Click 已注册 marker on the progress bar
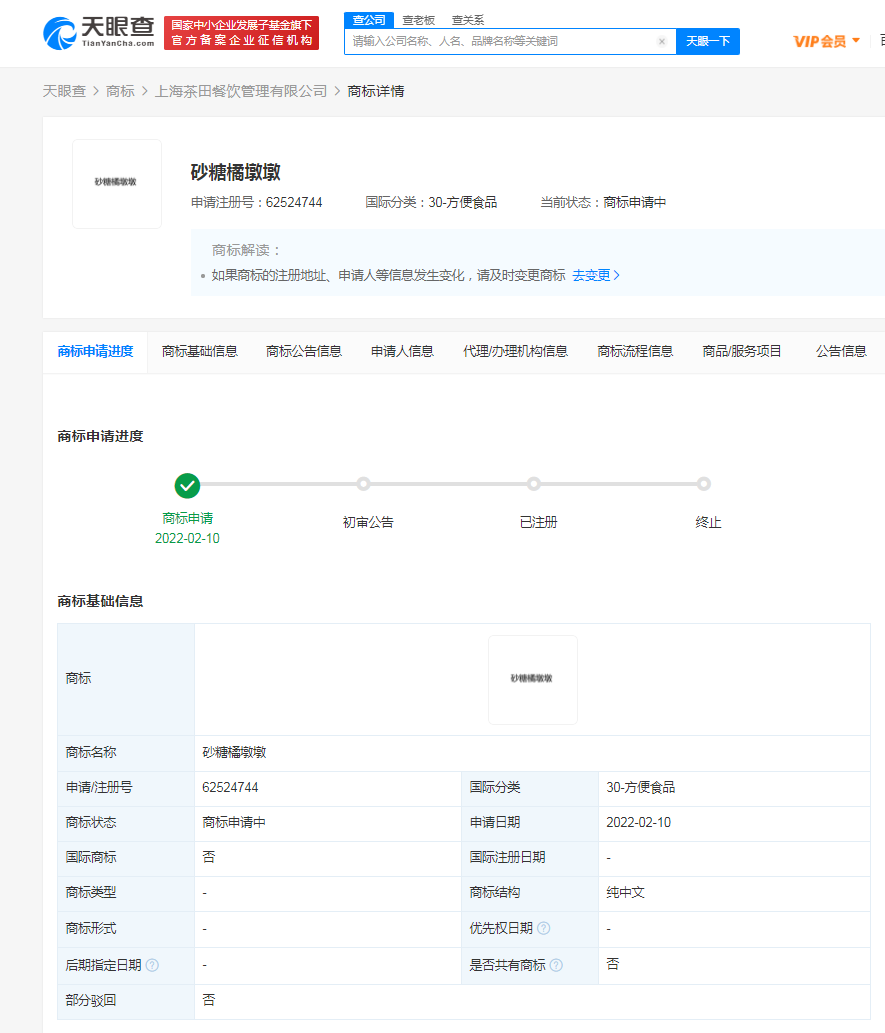Screen dimensions: 885x1033 (533, 483)
